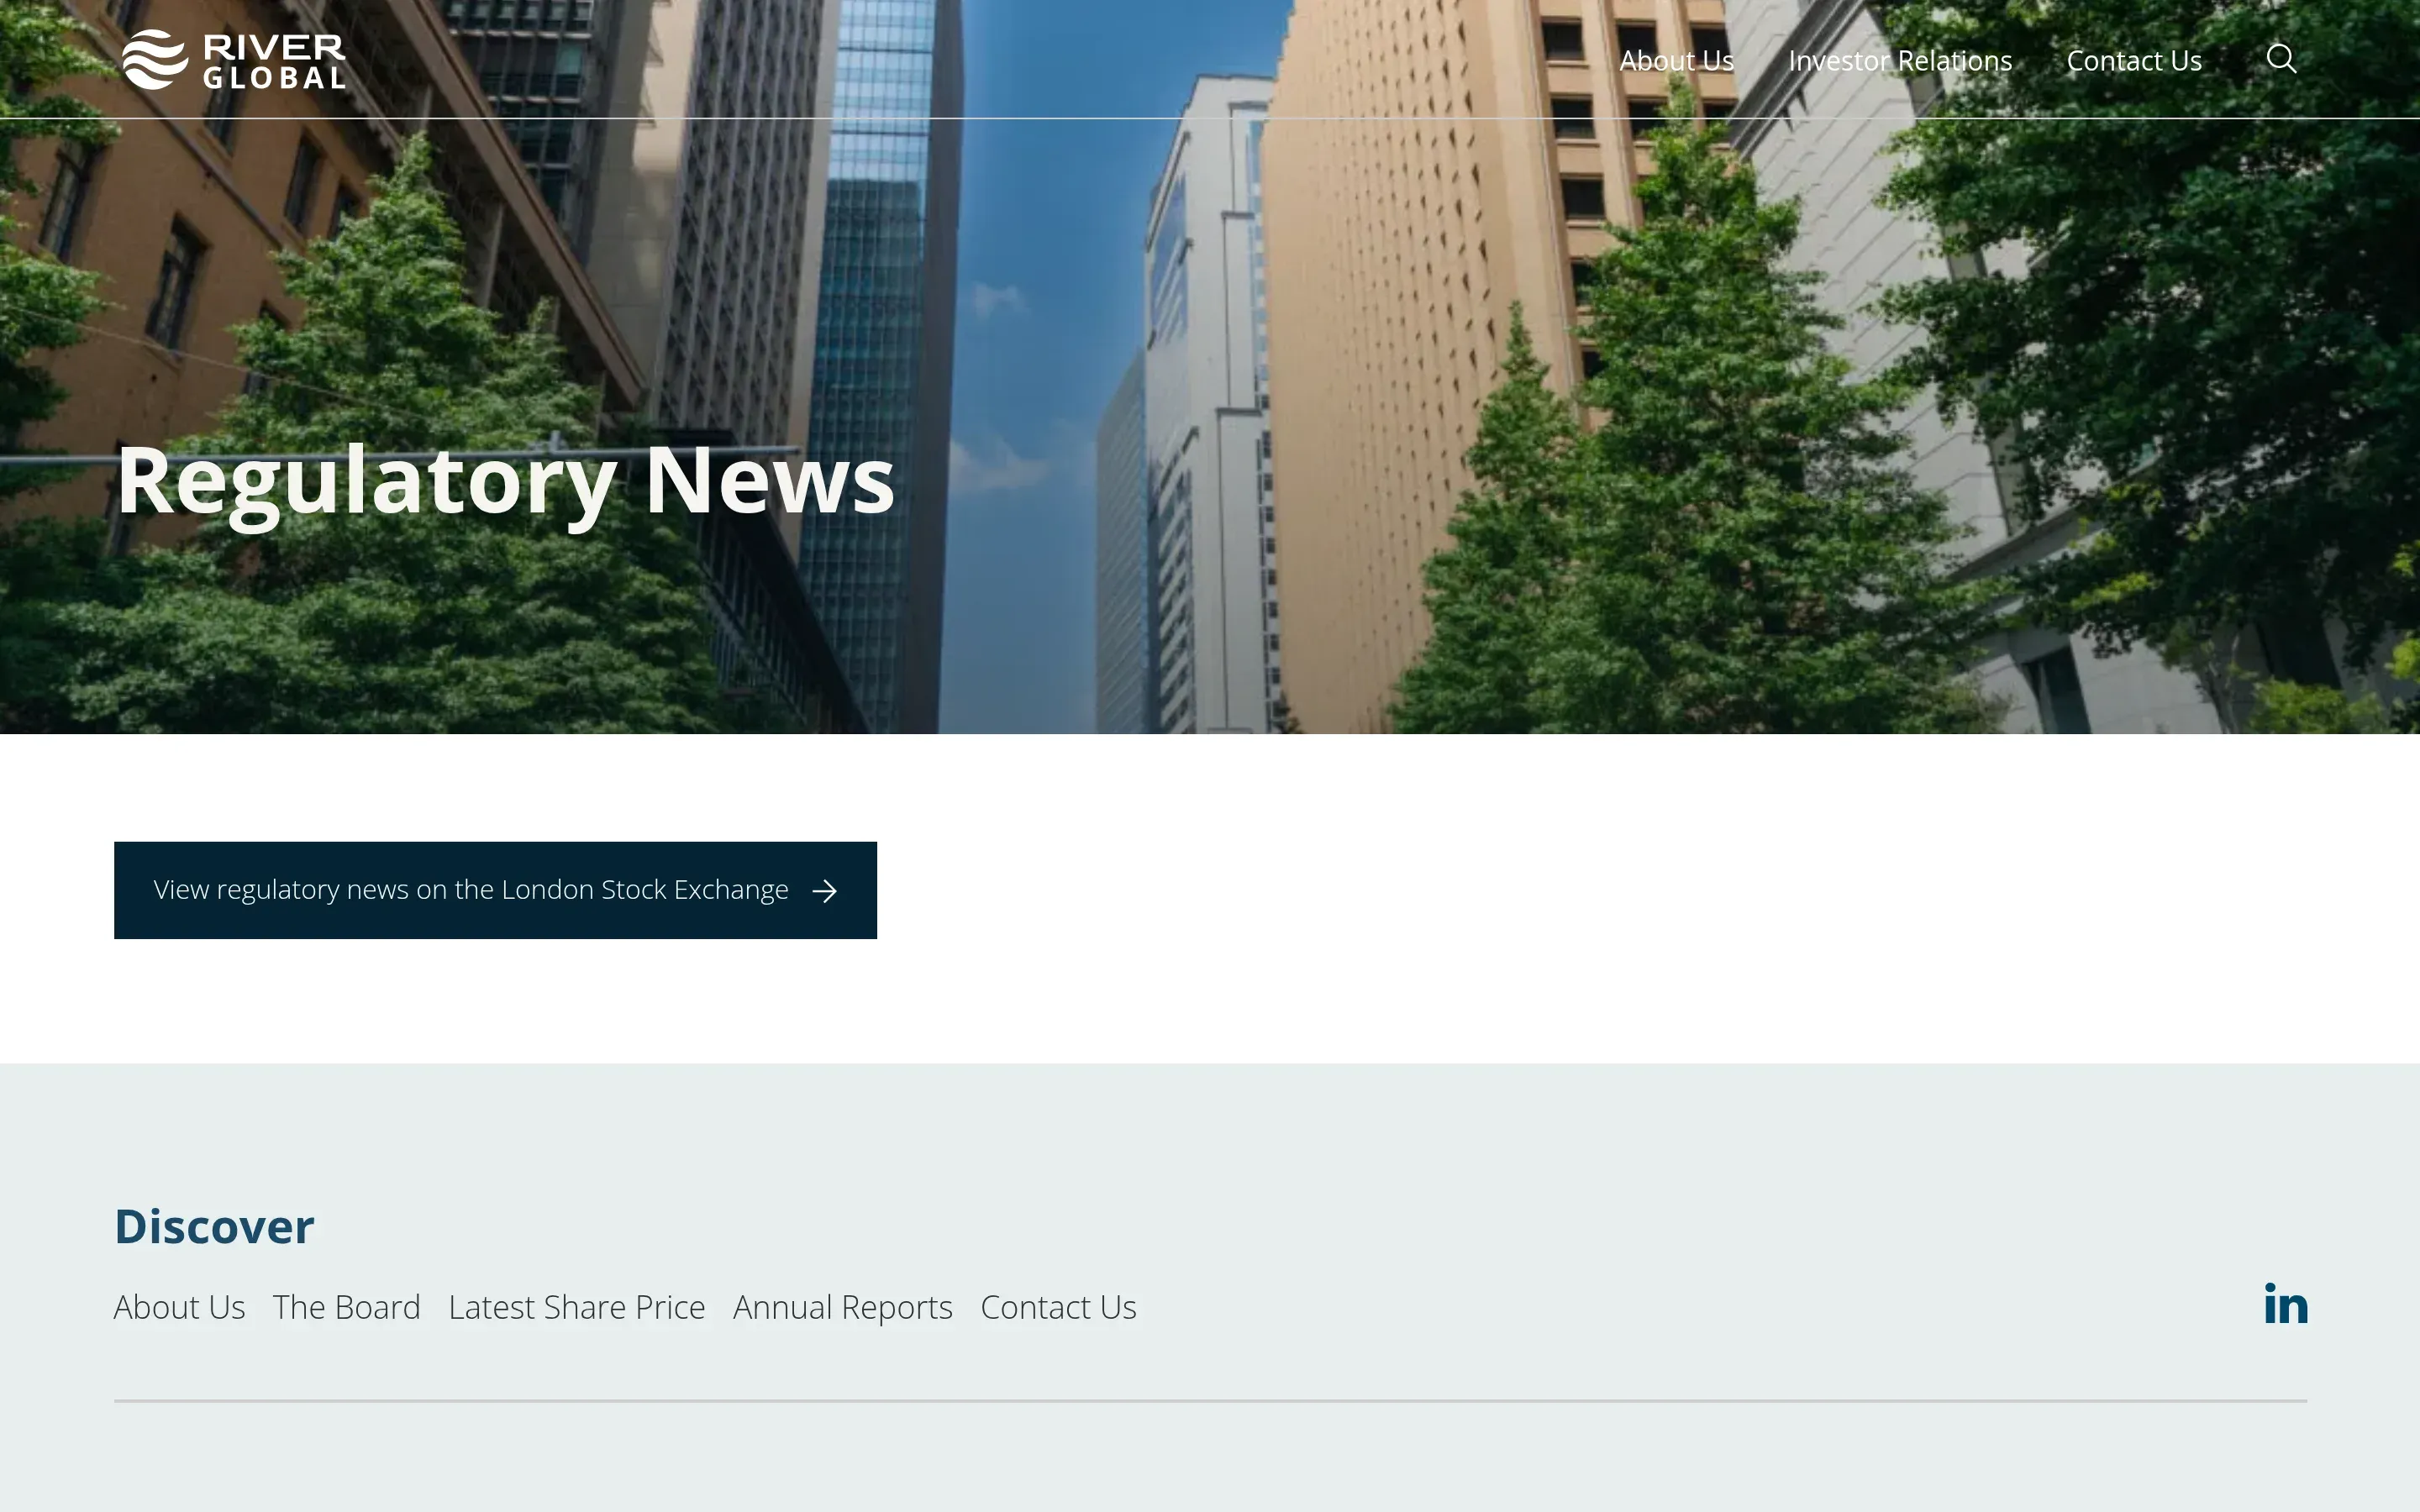Click the River Global logo
Image resolution: width=2420 pixels, height=1512 pixels.
[234, 60]
